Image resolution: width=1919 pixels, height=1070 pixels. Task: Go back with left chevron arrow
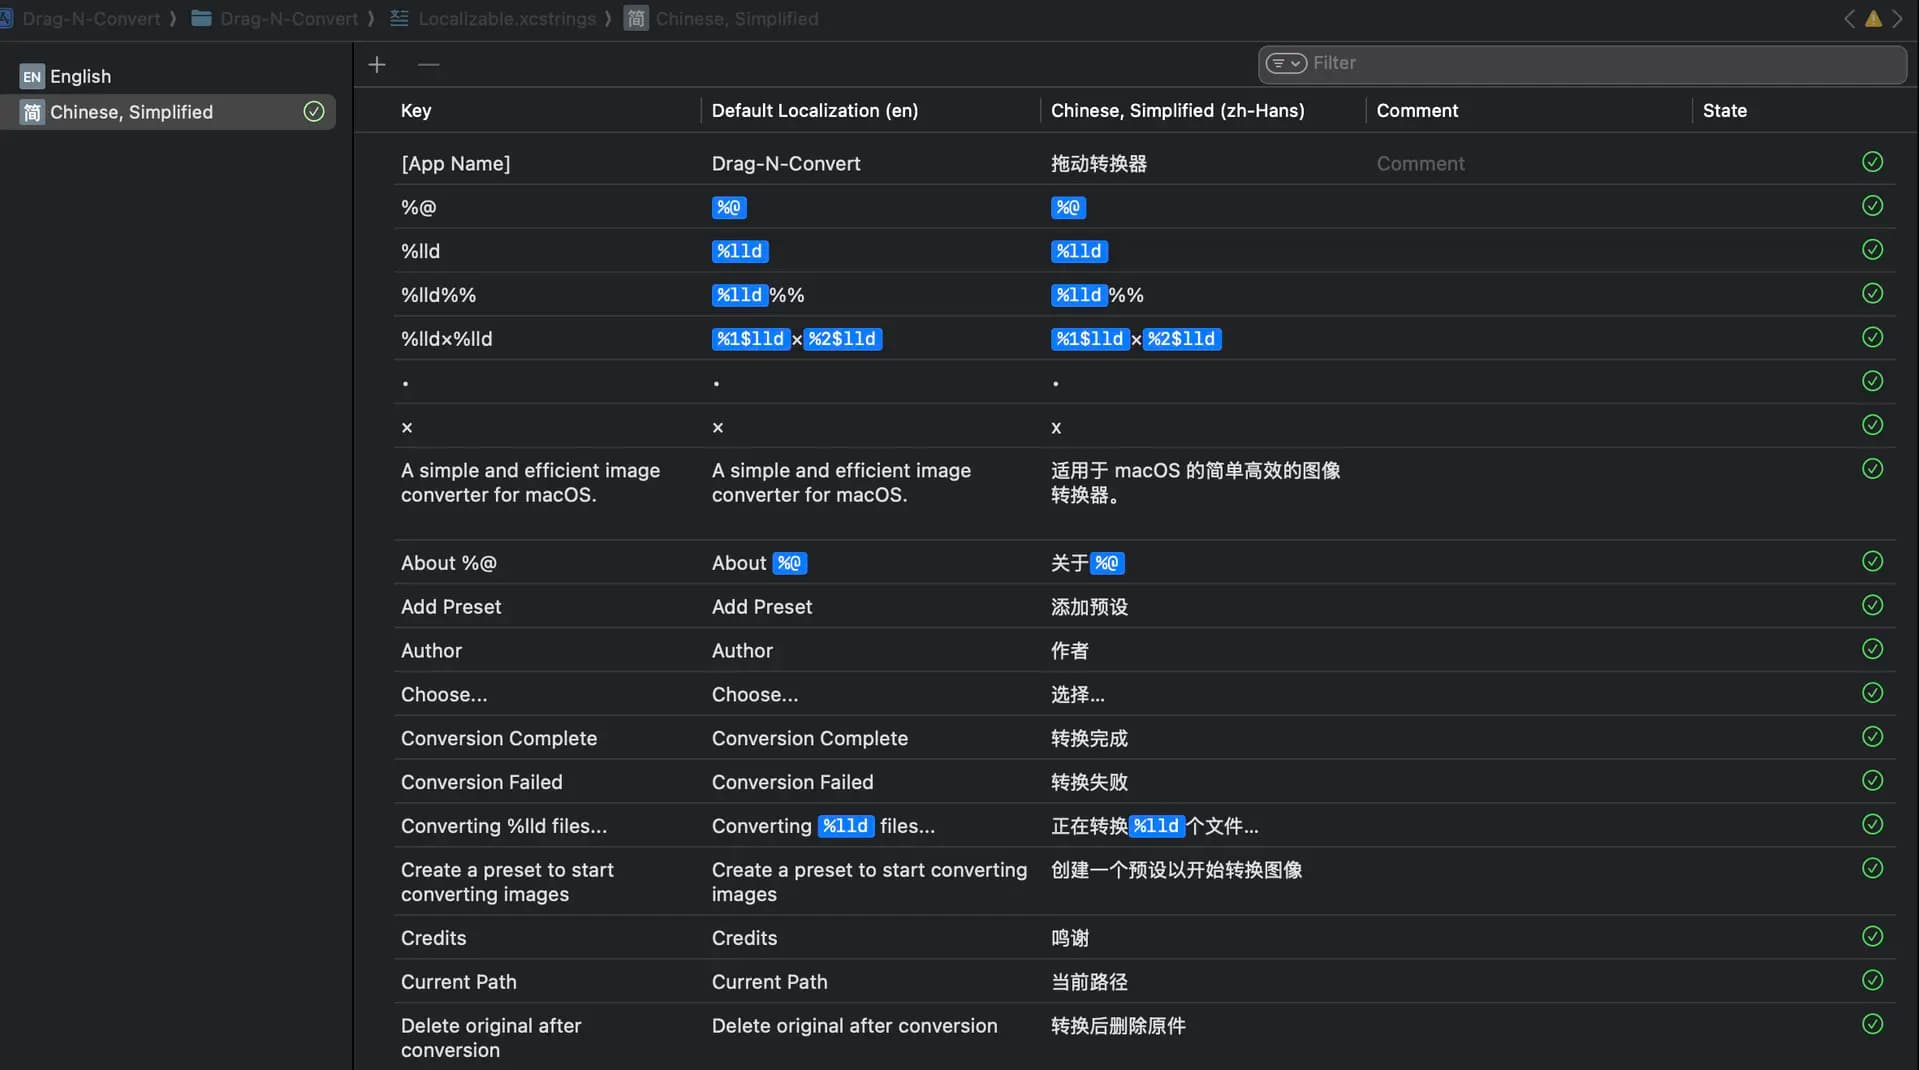coord(1849,19)
